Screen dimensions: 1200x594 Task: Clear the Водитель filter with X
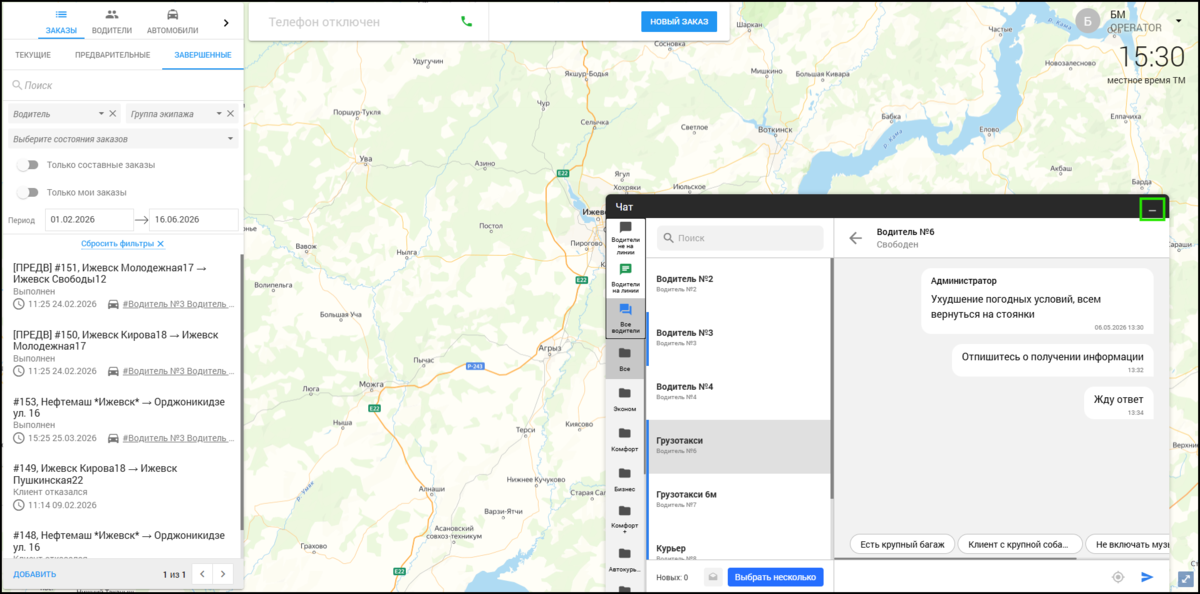pyautogui.click(x=113, y=114)
